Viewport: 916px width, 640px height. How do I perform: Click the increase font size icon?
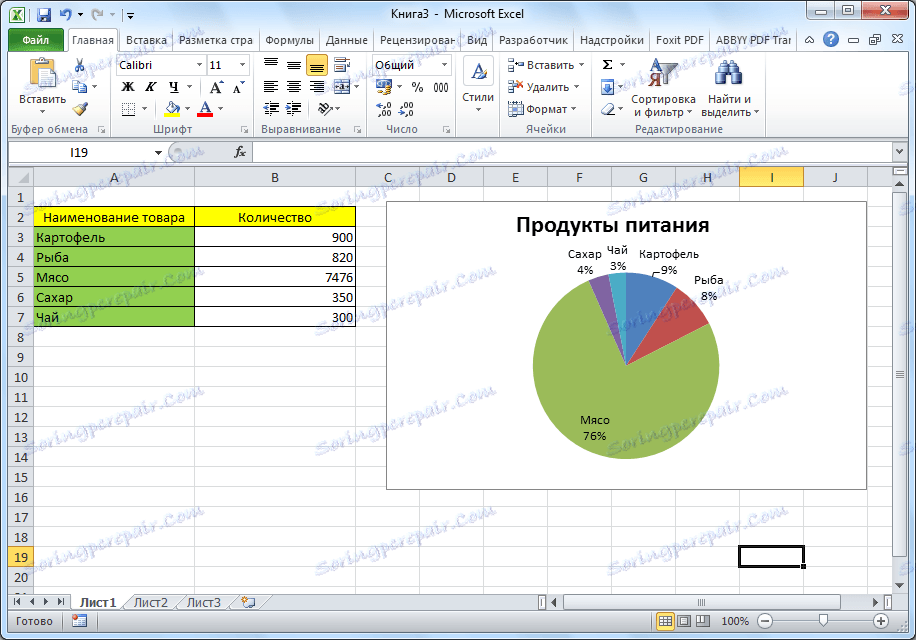click(215, 84)
